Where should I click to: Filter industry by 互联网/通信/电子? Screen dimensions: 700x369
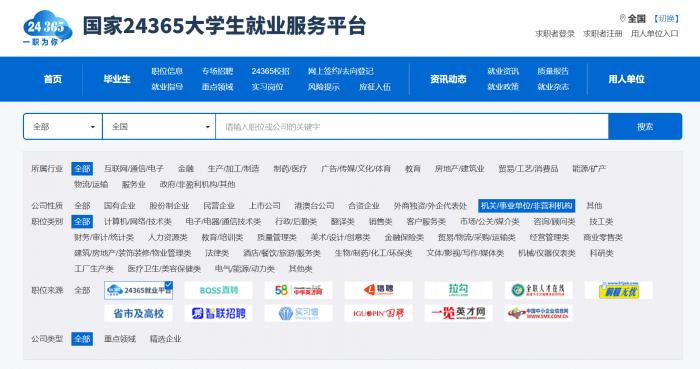[133, 169]
